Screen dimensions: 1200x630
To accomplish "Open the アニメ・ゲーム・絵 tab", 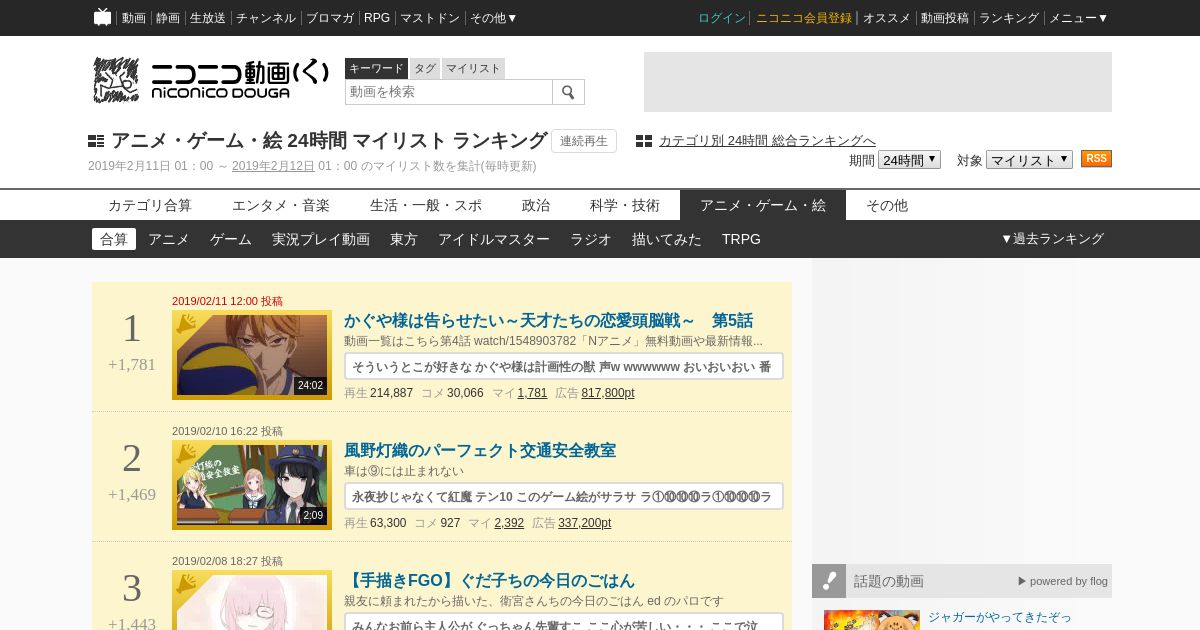I will tap(763, 205).
